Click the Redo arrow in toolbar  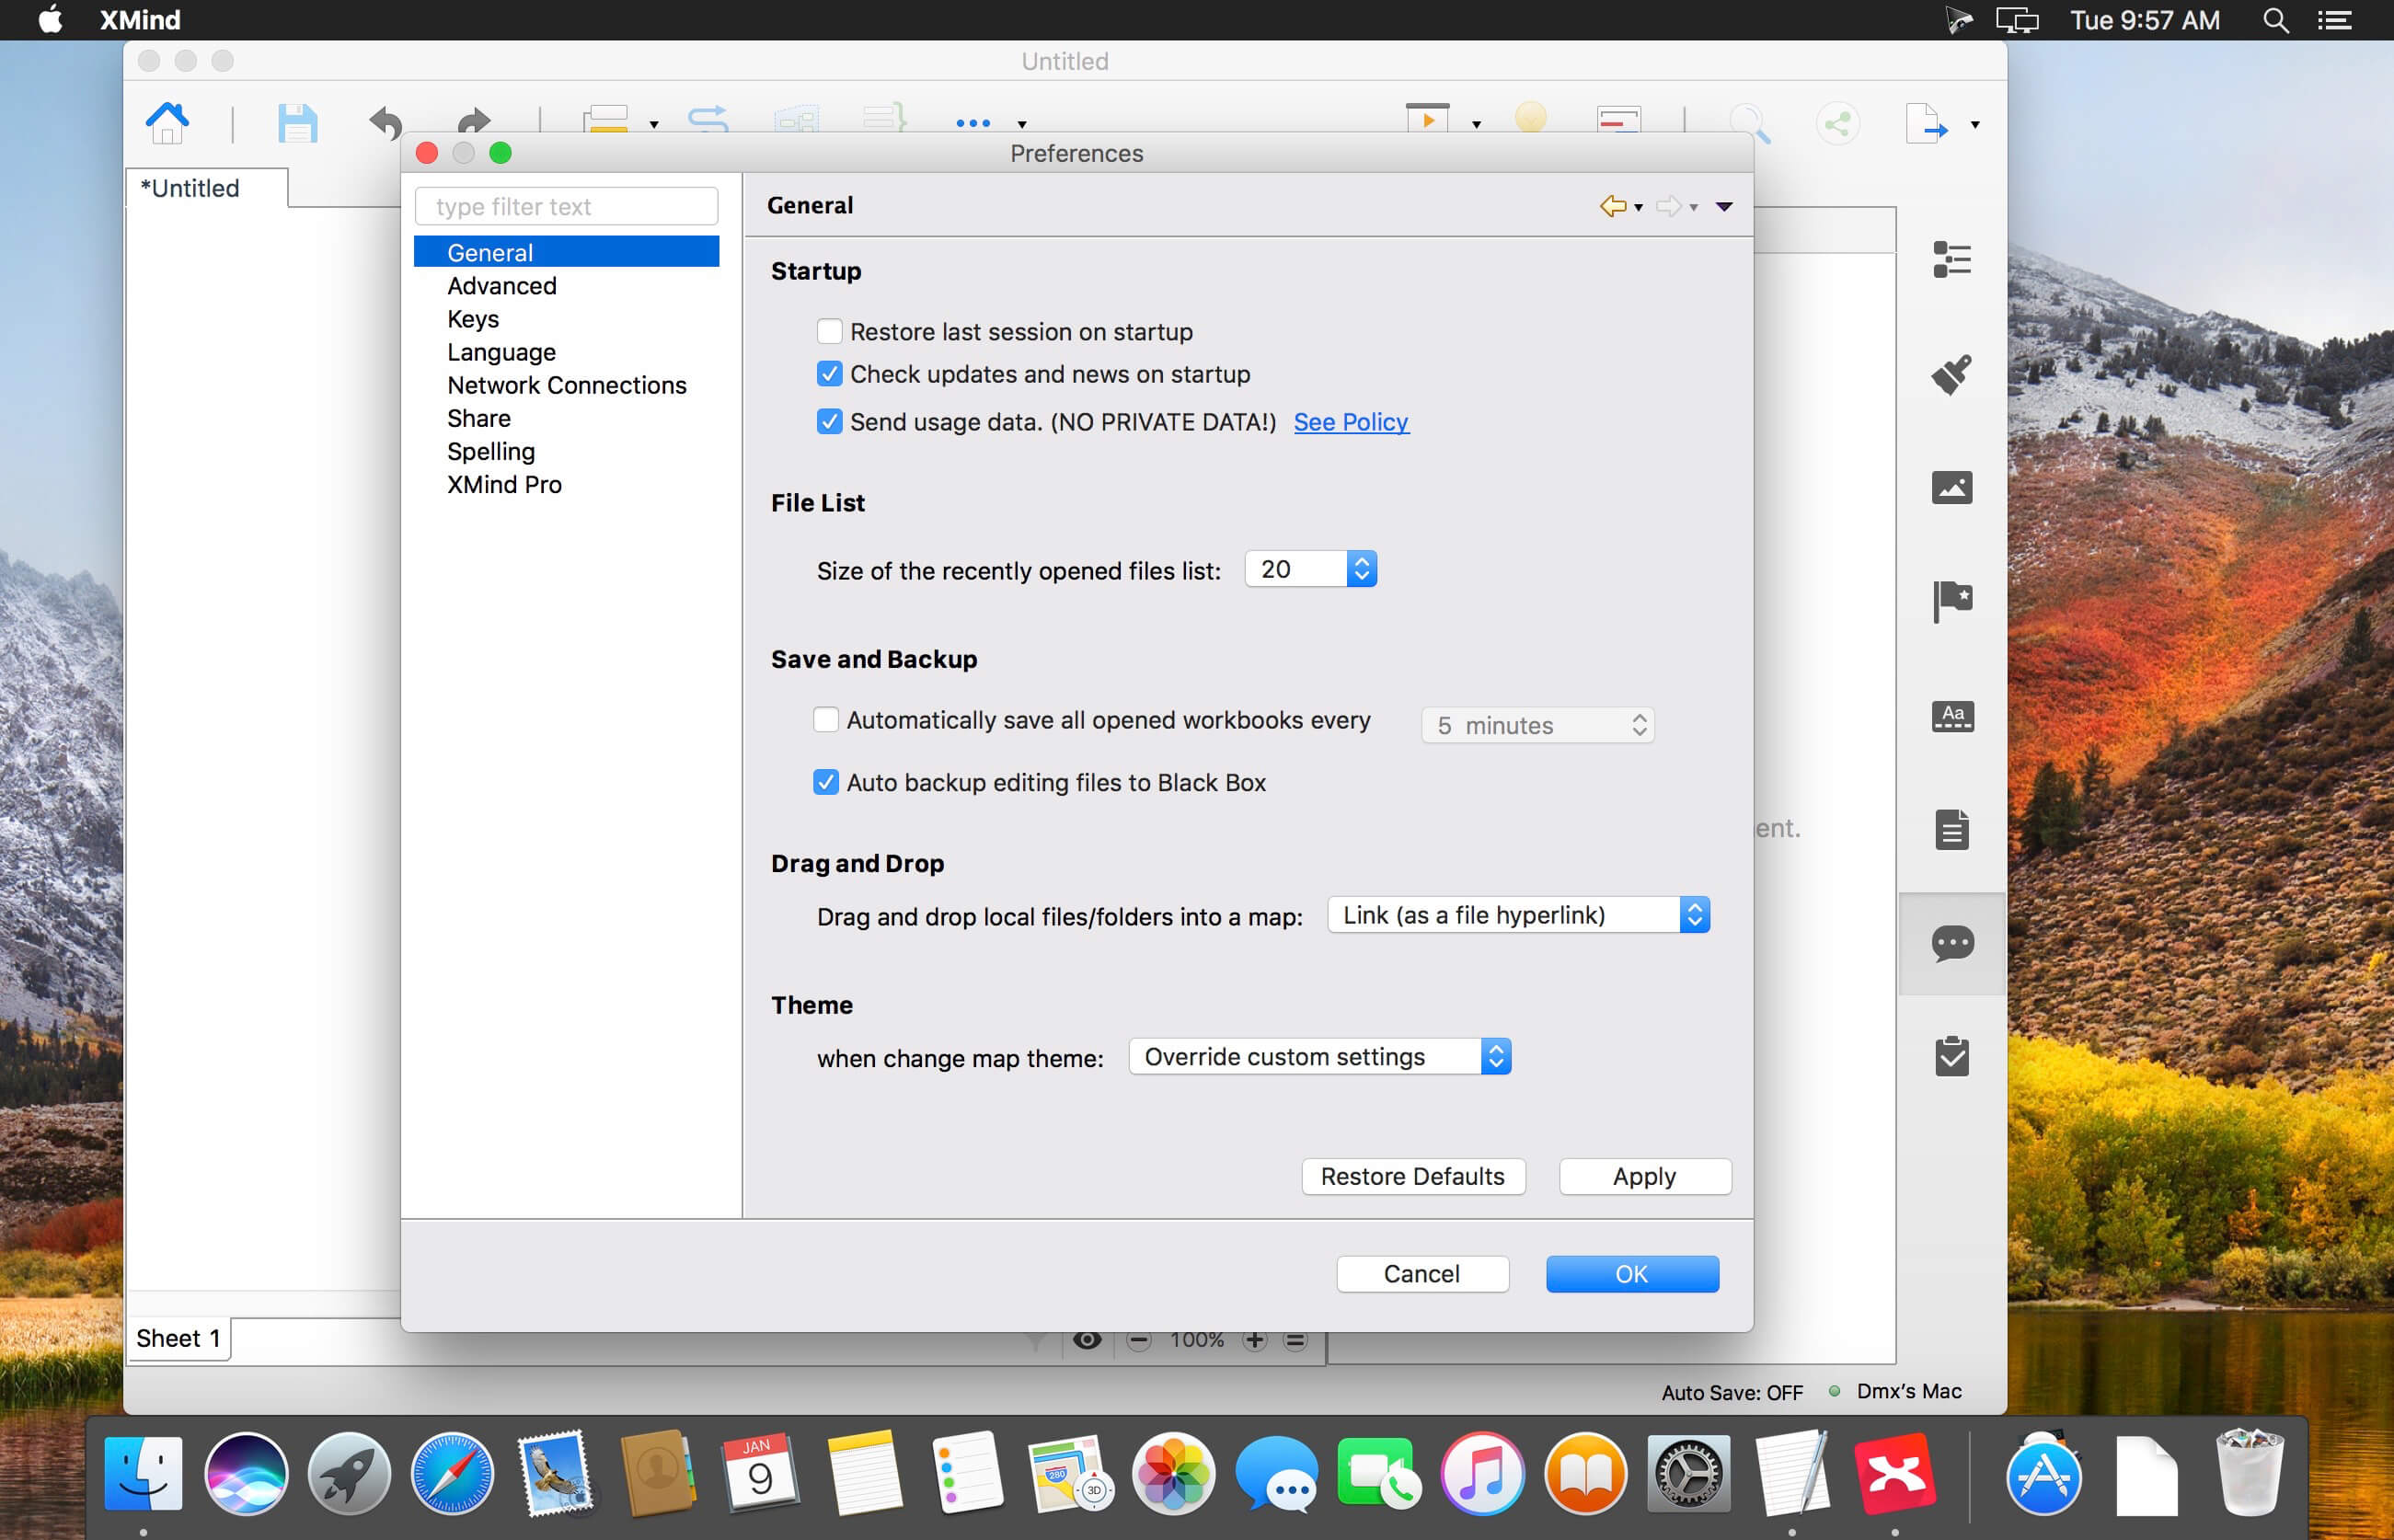click(473, 121)
